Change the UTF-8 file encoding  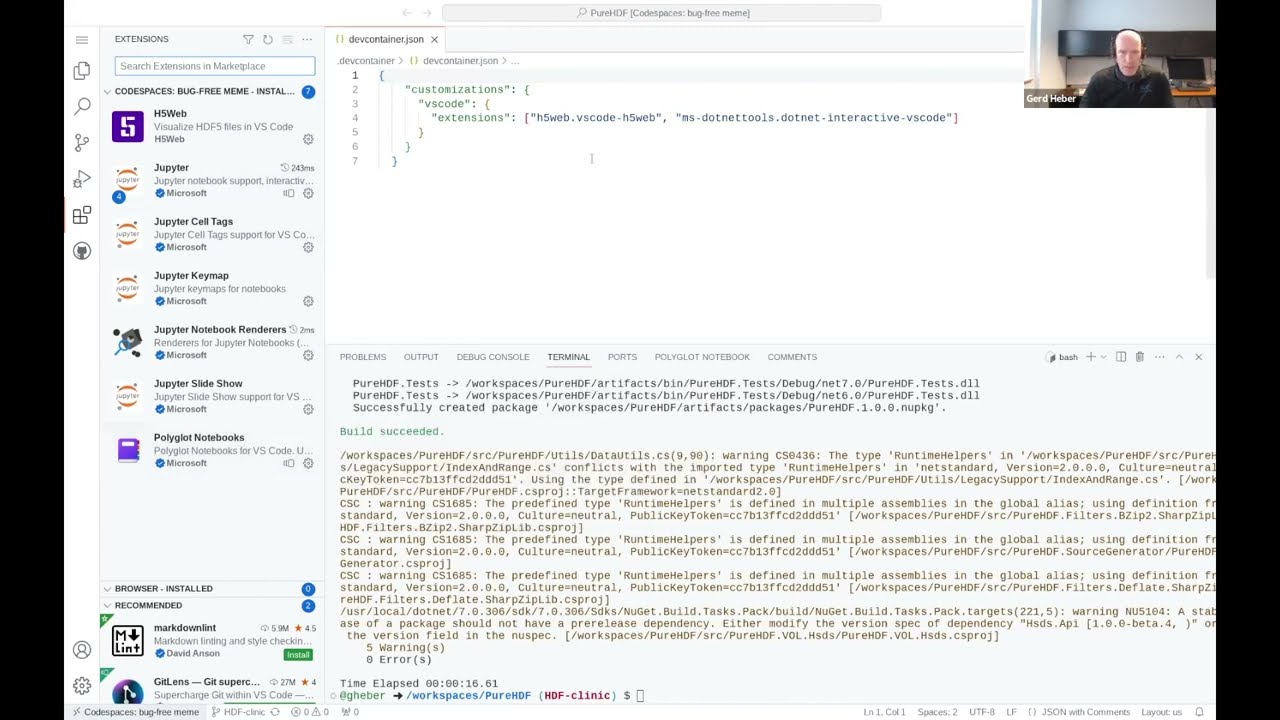(x=982, y=712)
